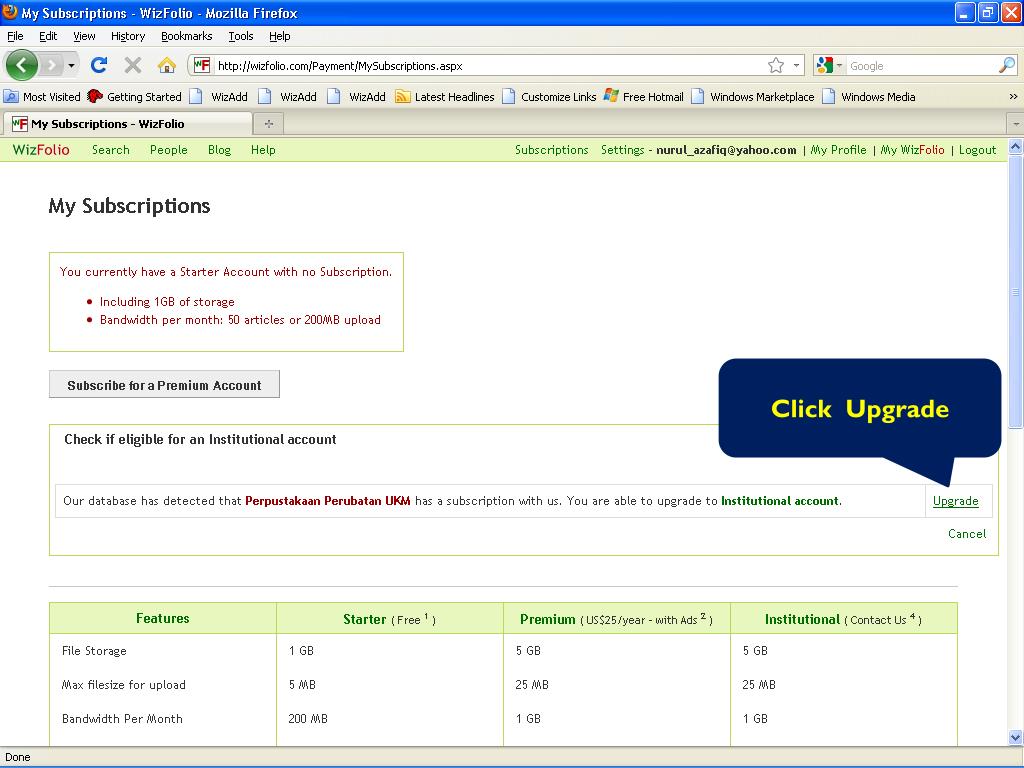Click the page vertical scrollbar thumb

(x=1016, y=292)
